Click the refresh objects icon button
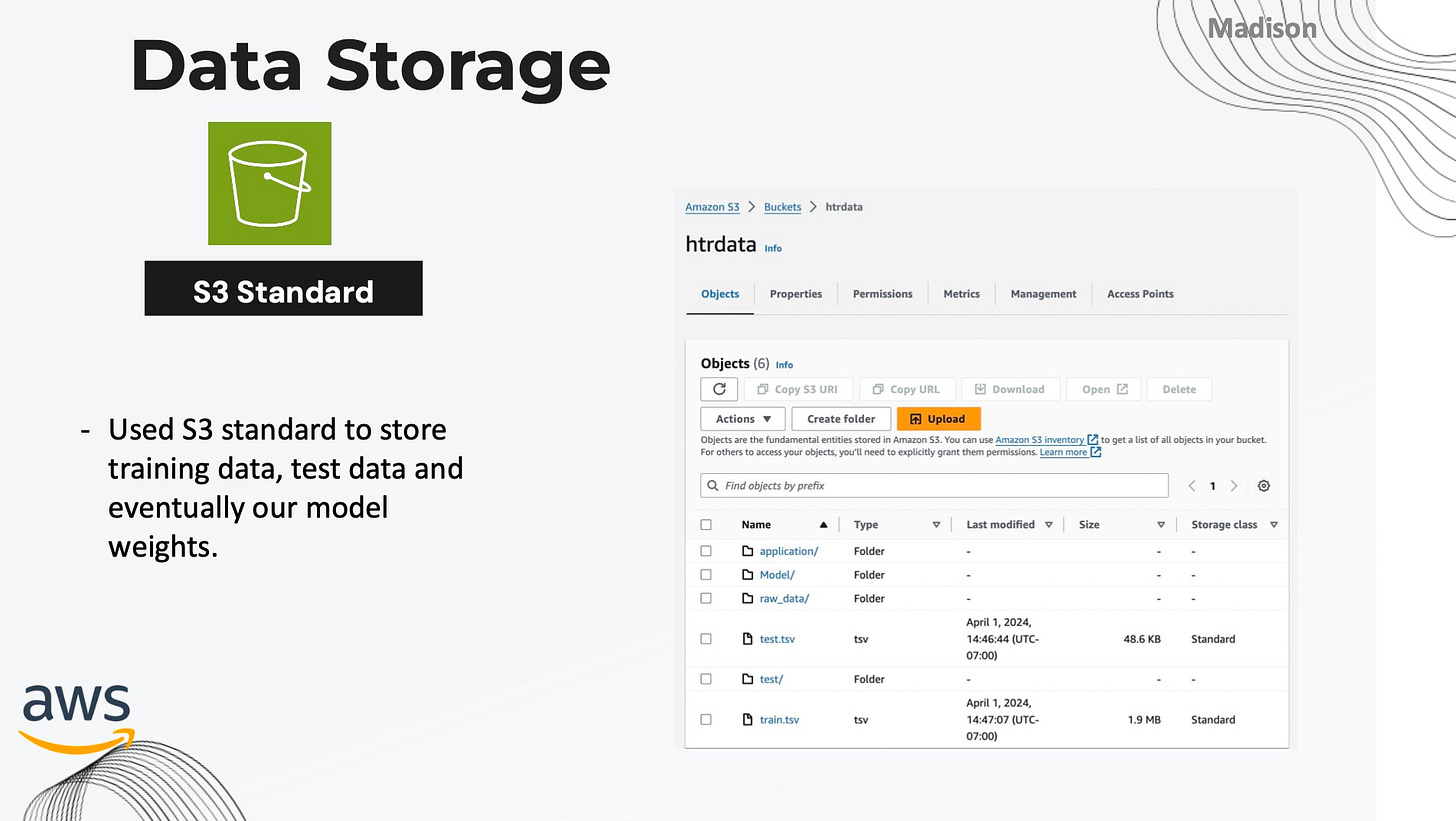Screen dimensions: 1456x821 point(719,389)
